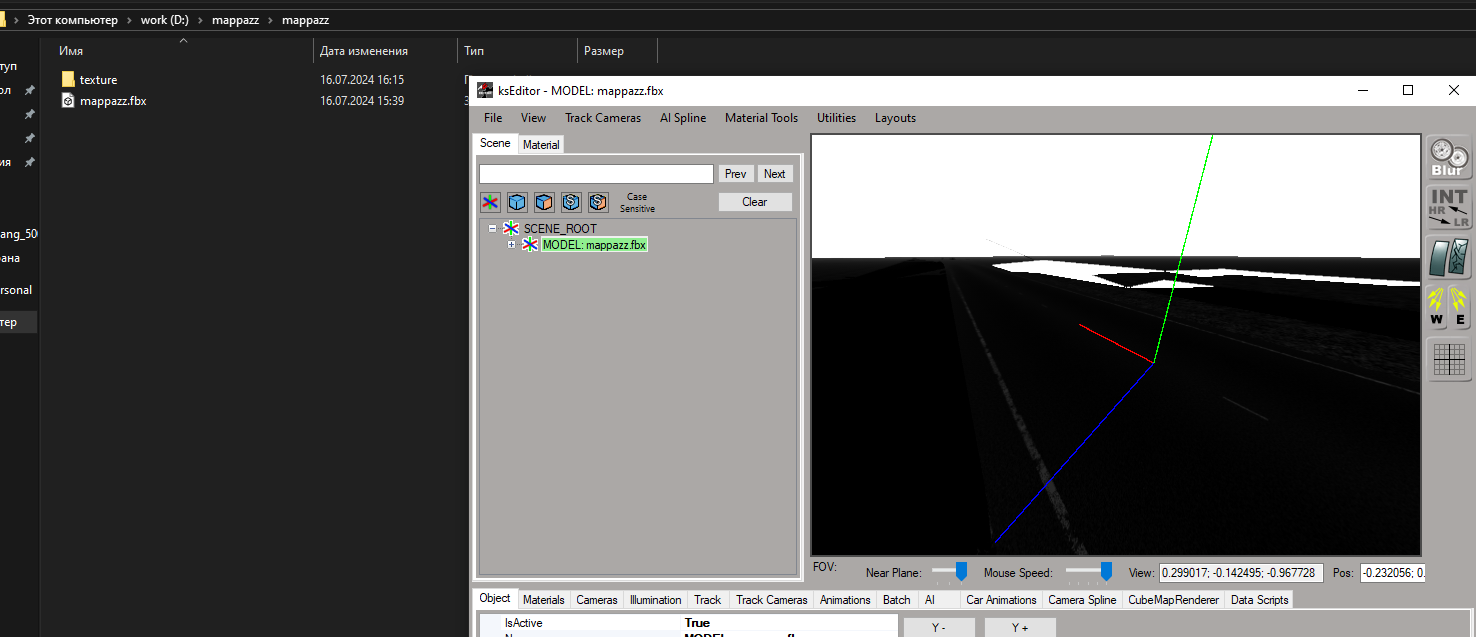
Task: Select the Camera Spline tab
Action: [x=1082, y=600]
